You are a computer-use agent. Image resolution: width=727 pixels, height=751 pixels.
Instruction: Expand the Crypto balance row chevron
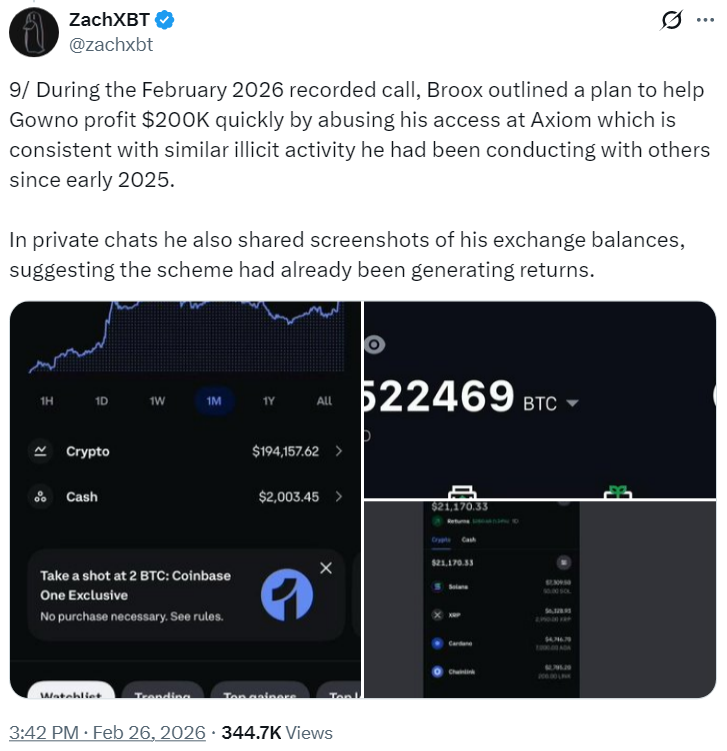[x=338, y=452]
